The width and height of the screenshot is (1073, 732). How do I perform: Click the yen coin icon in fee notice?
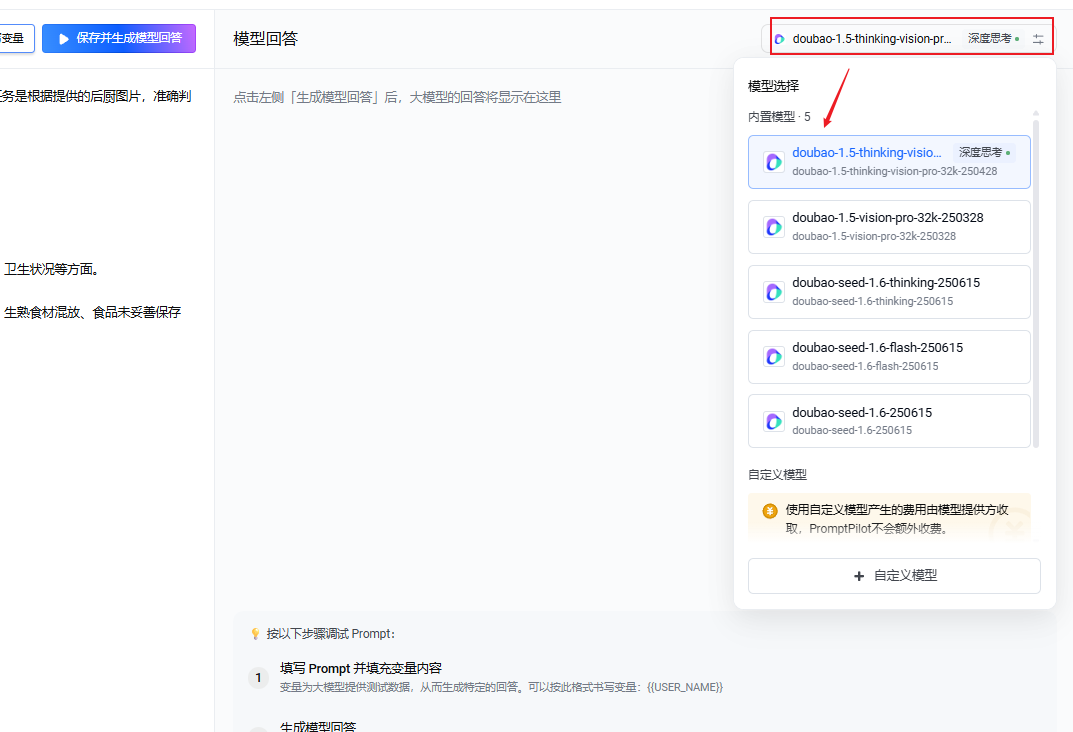coord(770,510)
